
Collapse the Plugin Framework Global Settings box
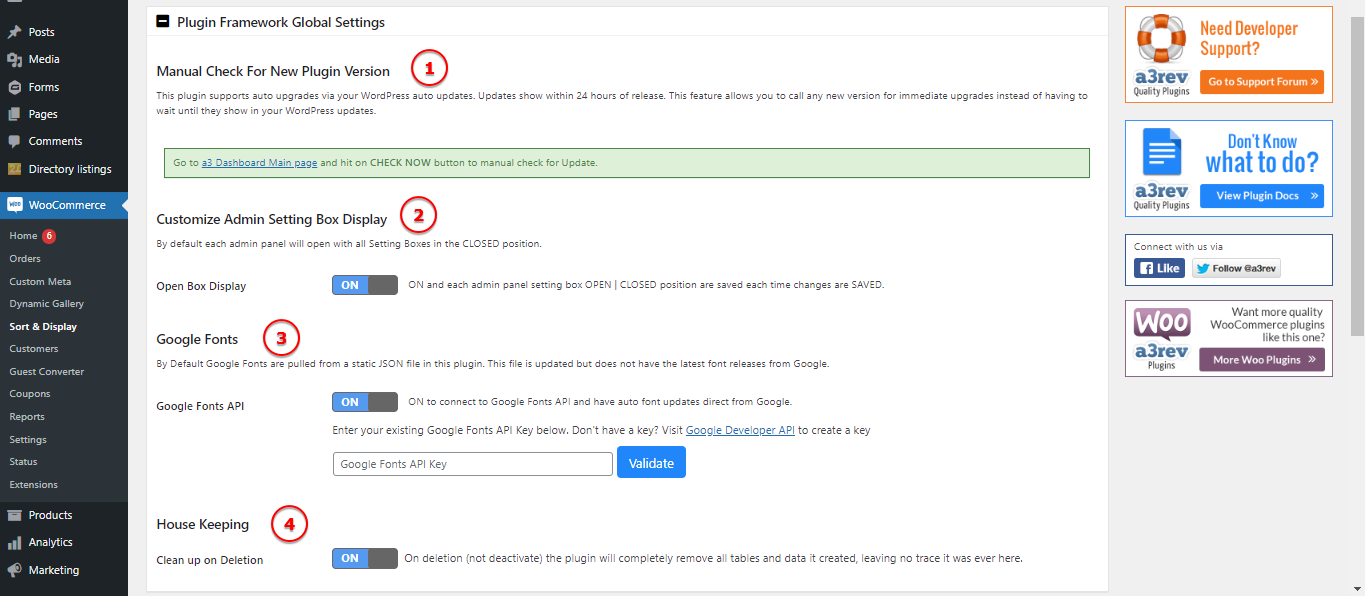click(163, 21)
